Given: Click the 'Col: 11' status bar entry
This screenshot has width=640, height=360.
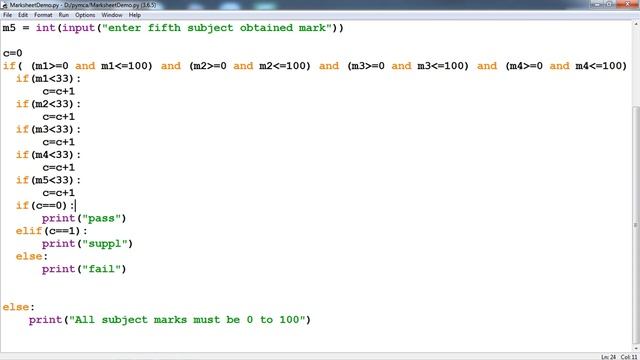Looking at the screenshot, I should click(x=629, y=357).
